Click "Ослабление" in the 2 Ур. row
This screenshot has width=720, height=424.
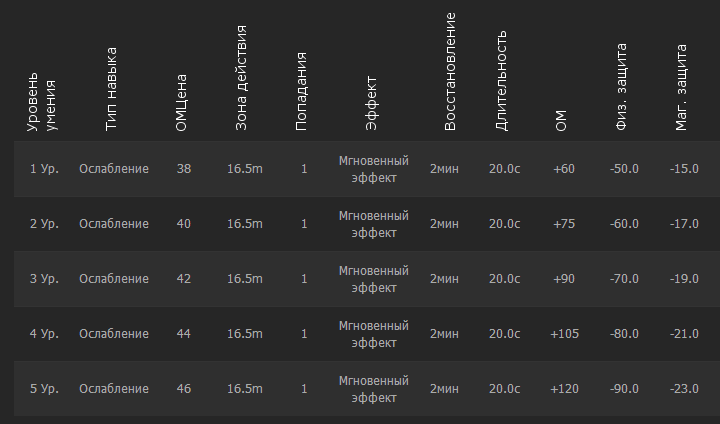[114, 224]
